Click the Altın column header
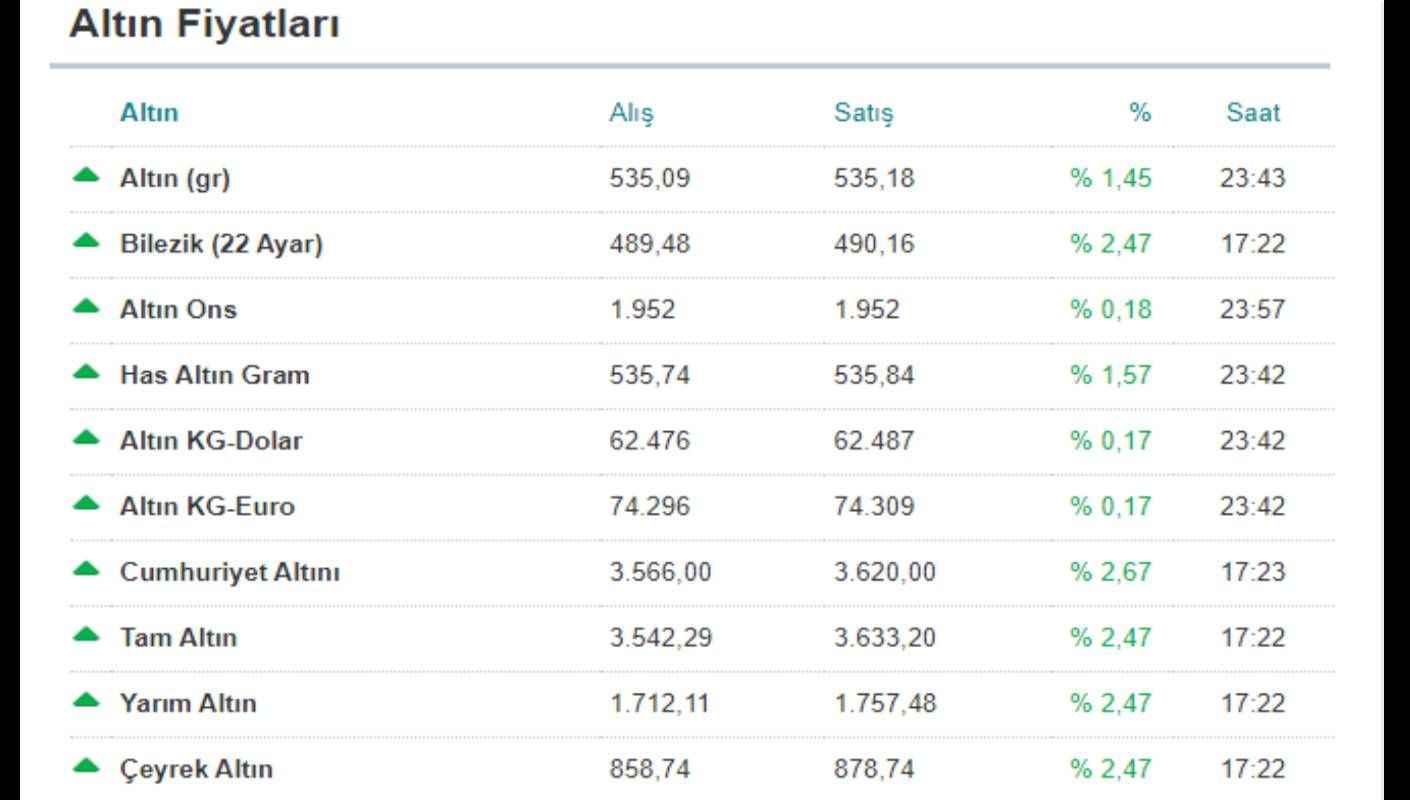The image size is (1410, 800). 149,113
